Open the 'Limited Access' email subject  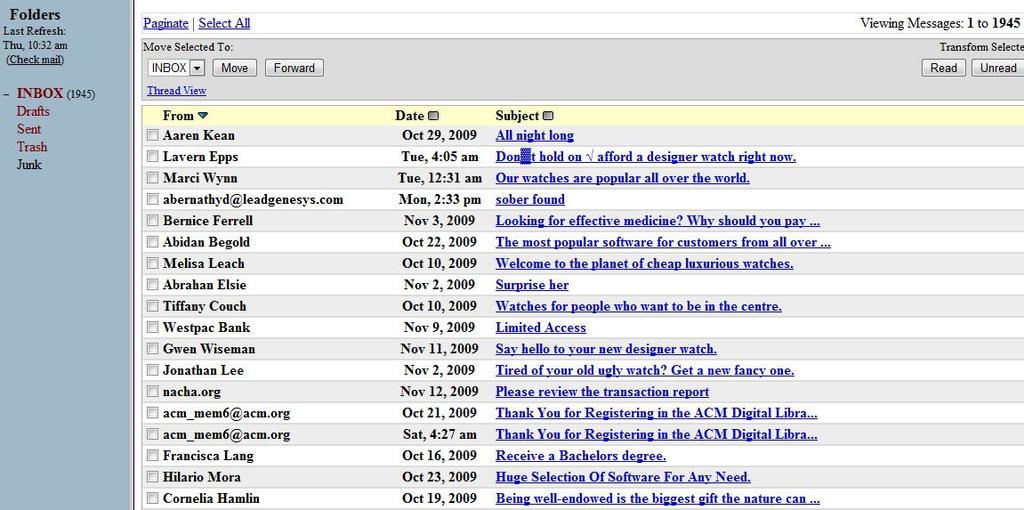[x=541, y=328]
